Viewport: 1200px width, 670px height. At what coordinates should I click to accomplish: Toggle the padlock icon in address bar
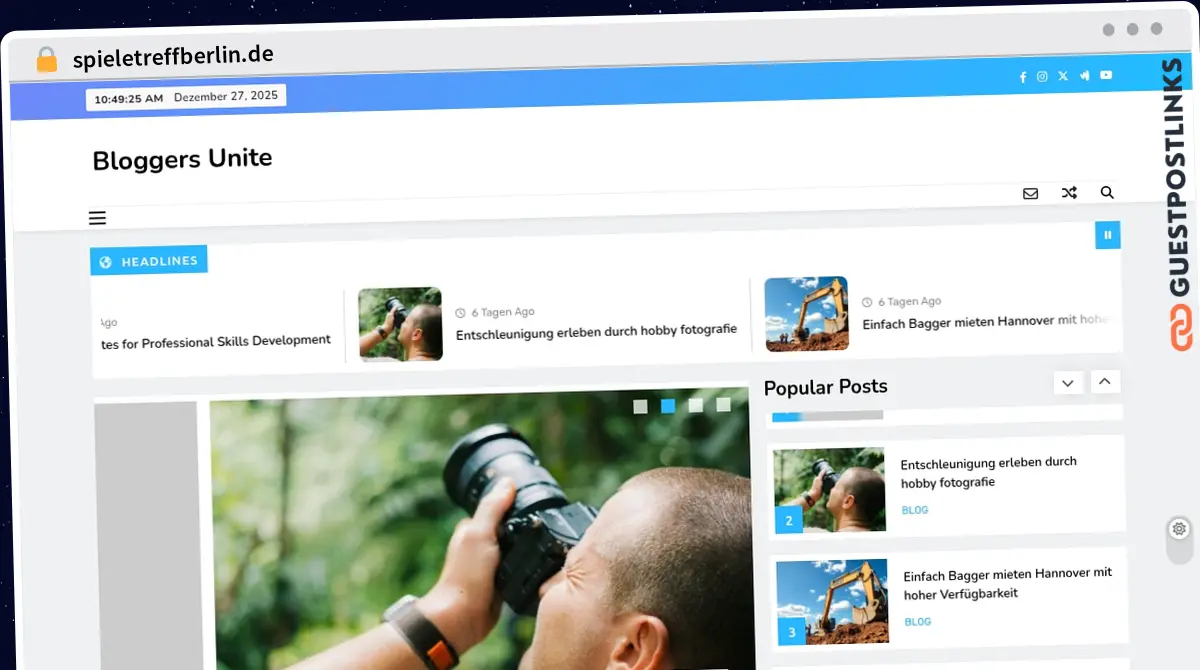(x=46, y=57)
